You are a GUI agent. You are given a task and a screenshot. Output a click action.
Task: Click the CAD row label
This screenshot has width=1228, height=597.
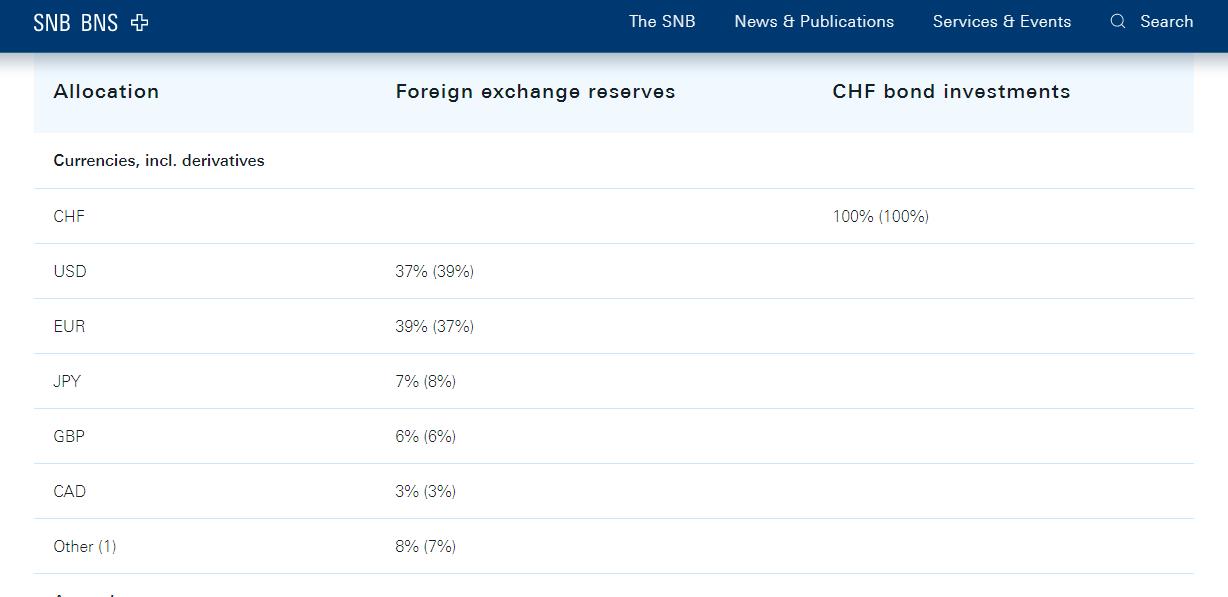pyautogui.click(x=70, y=491)
